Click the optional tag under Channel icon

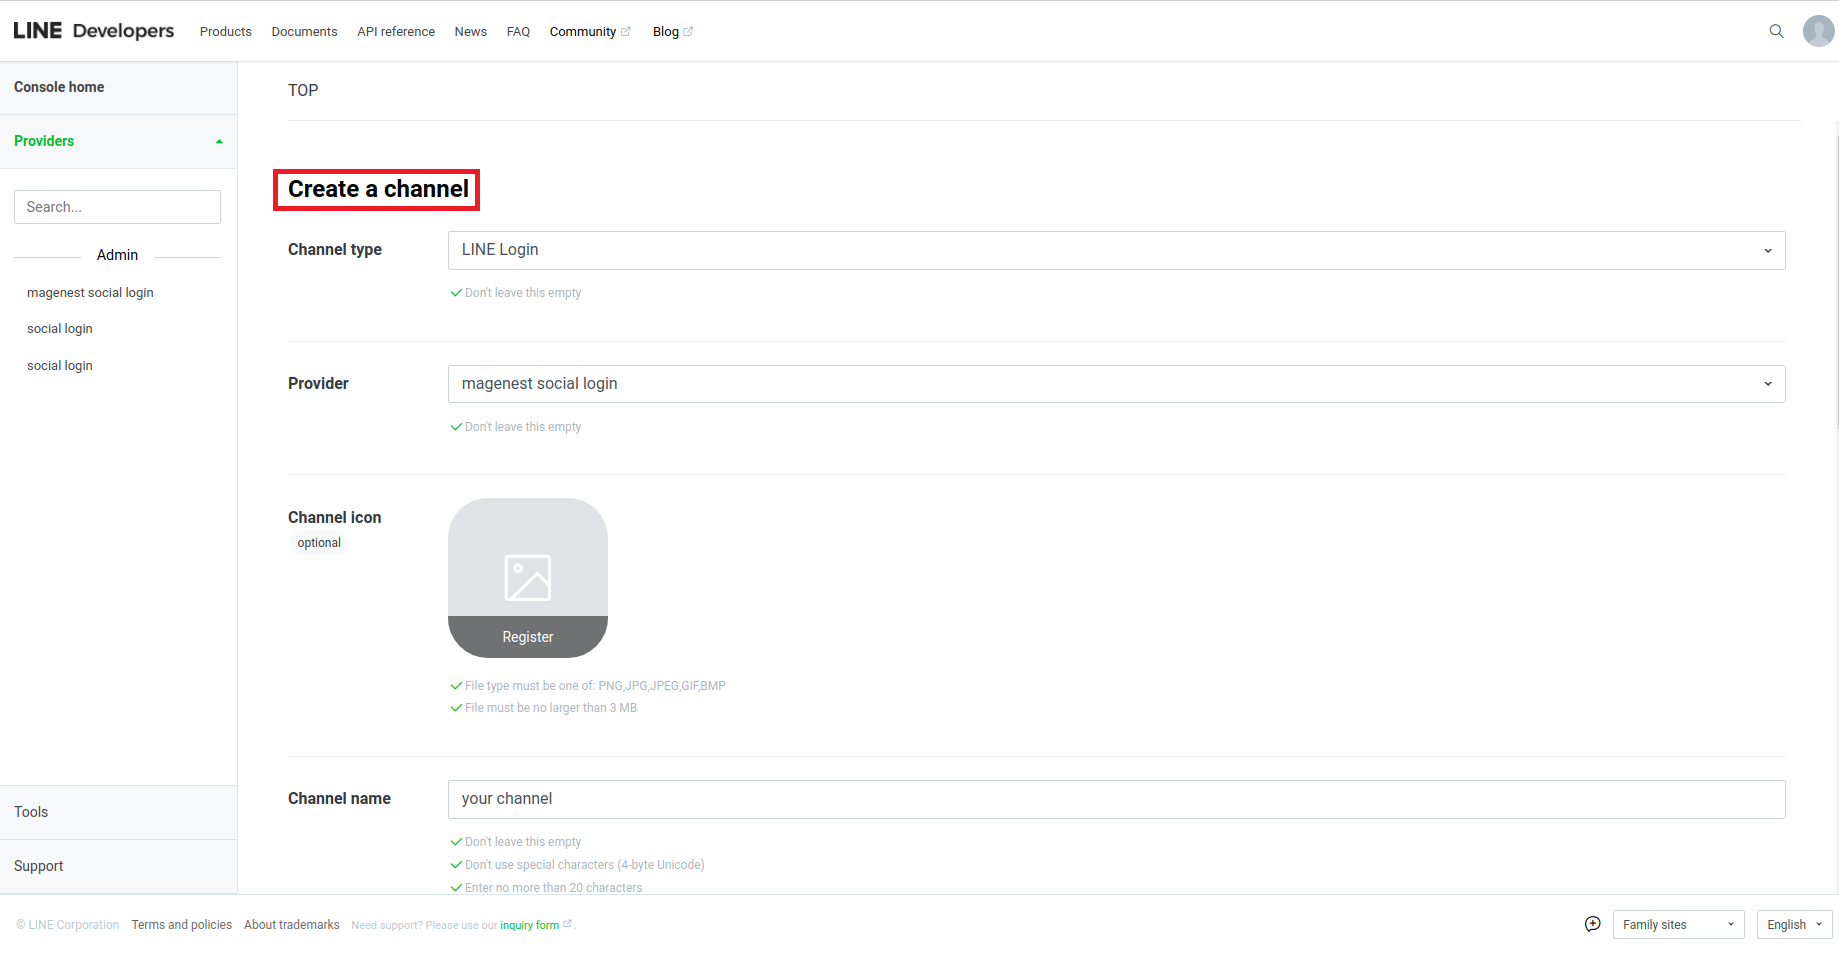tap(319, 543)
